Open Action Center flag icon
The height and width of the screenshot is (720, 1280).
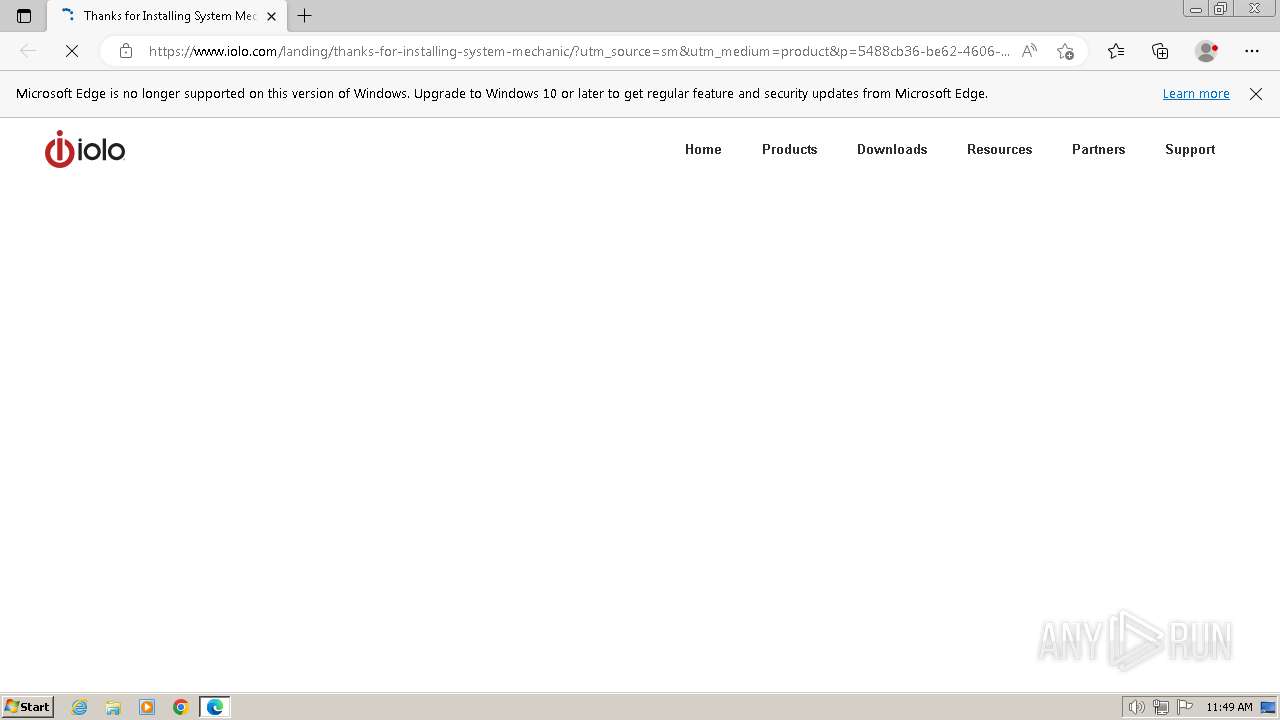click(1185, 707)
